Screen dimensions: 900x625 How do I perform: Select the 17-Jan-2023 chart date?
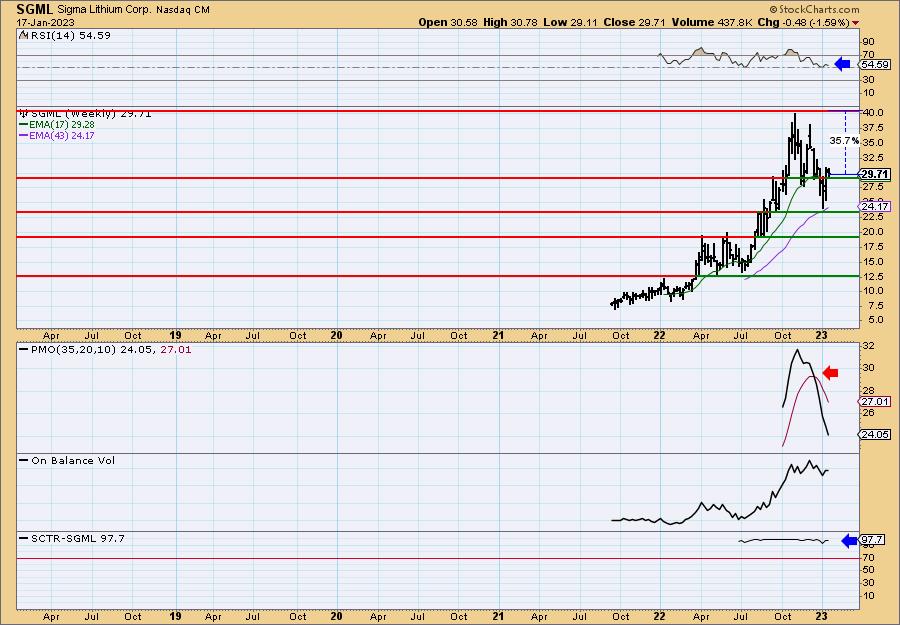tap(45, 22)
